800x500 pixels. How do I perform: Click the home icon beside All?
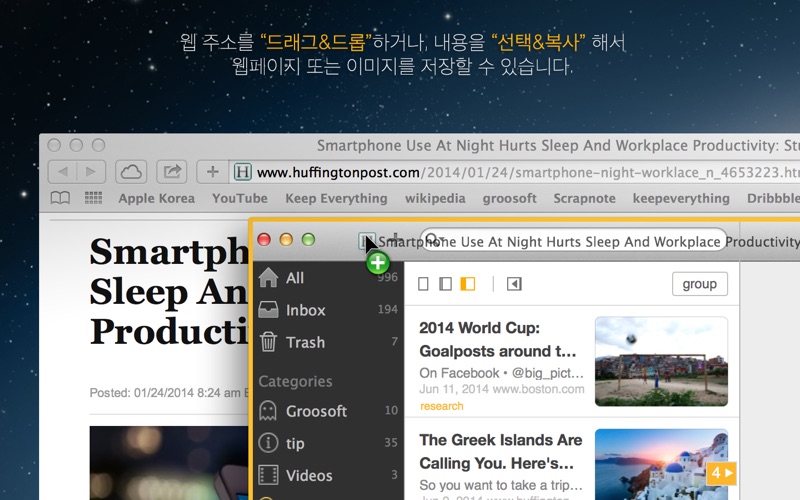[268, 278]
